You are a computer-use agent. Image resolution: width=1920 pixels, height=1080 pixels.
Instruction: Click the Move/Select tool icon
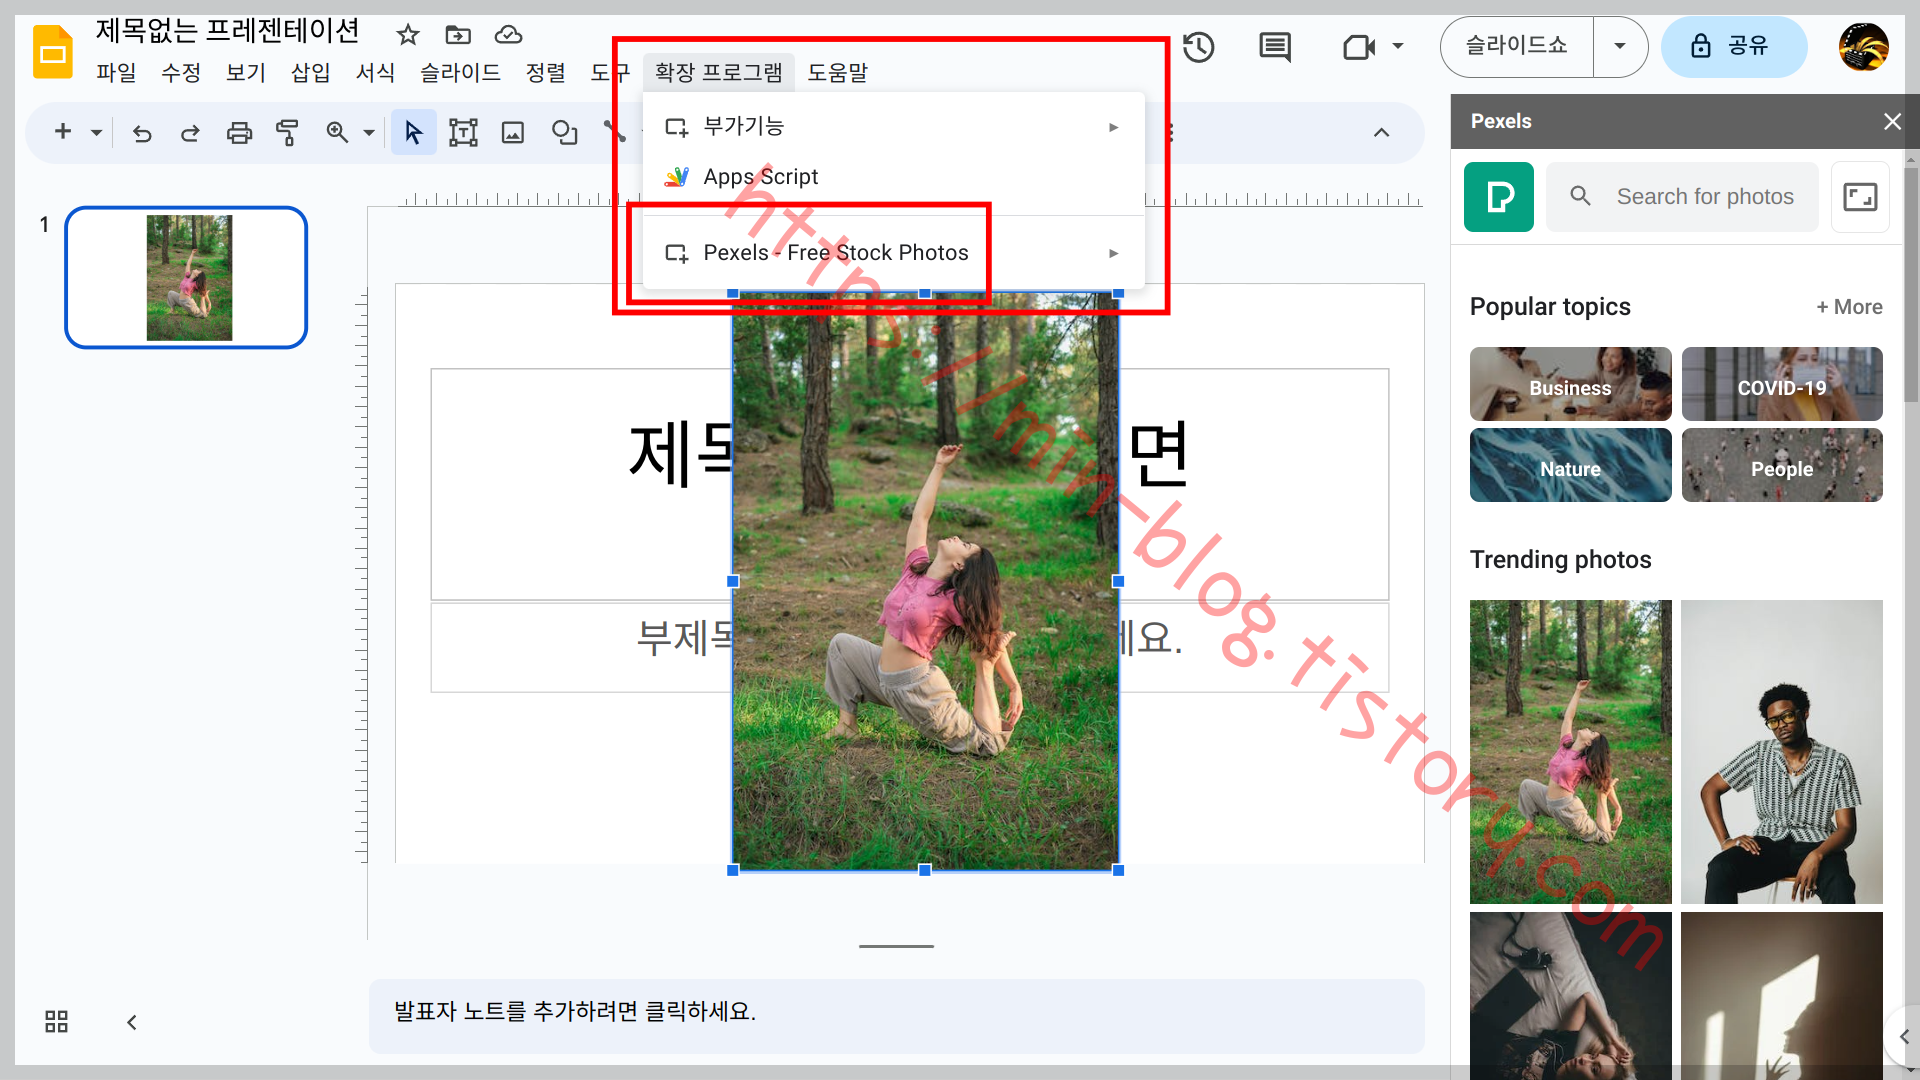[413, 131]
